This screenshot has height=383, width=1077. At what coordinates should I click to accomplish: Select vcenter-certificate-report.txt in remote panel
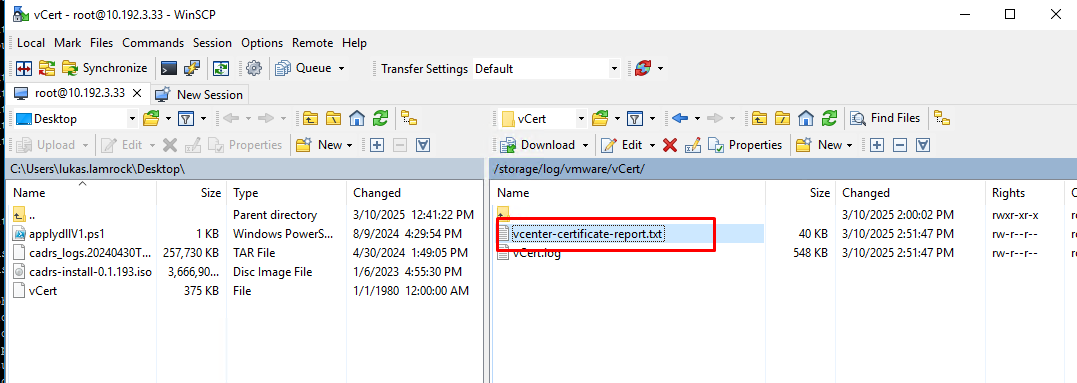(589, 233)
